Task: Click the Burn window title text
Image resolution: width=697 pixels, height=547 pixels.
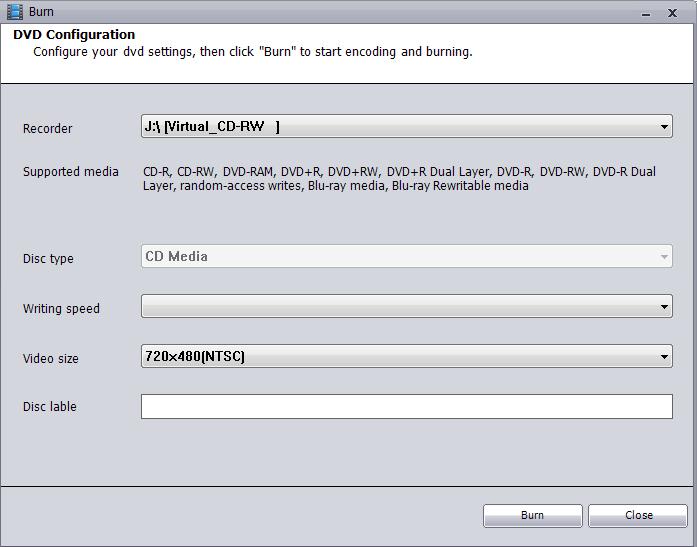Action: 41,12
